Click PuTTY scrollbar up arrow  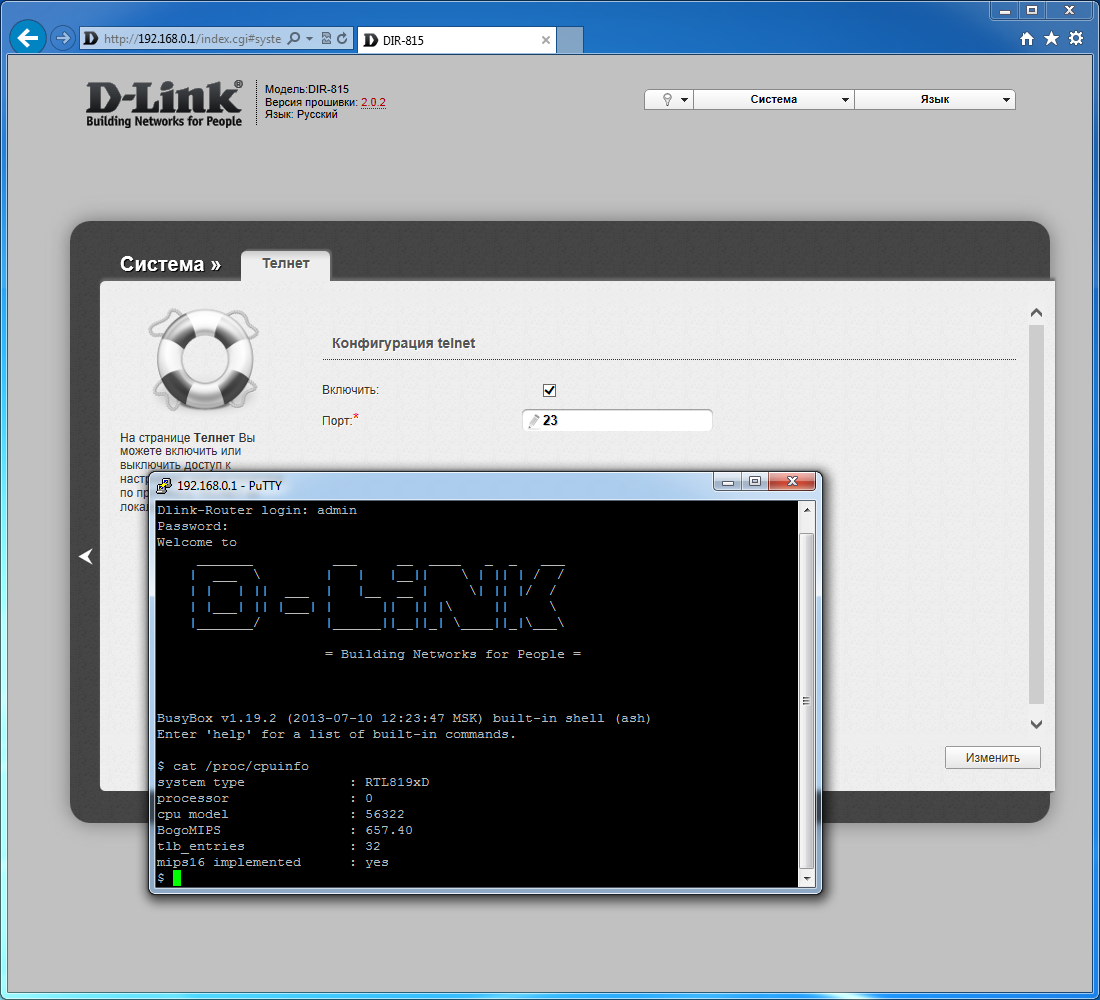pos(807,510)
